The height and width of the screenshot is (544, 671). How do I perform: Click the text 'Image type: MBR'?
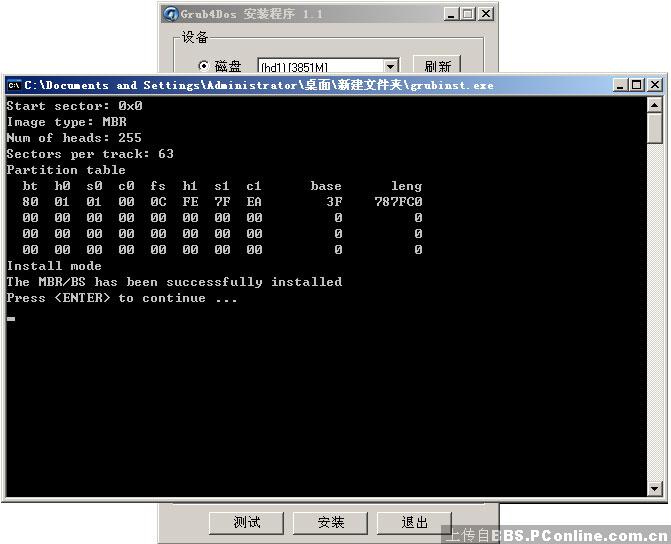66,122
